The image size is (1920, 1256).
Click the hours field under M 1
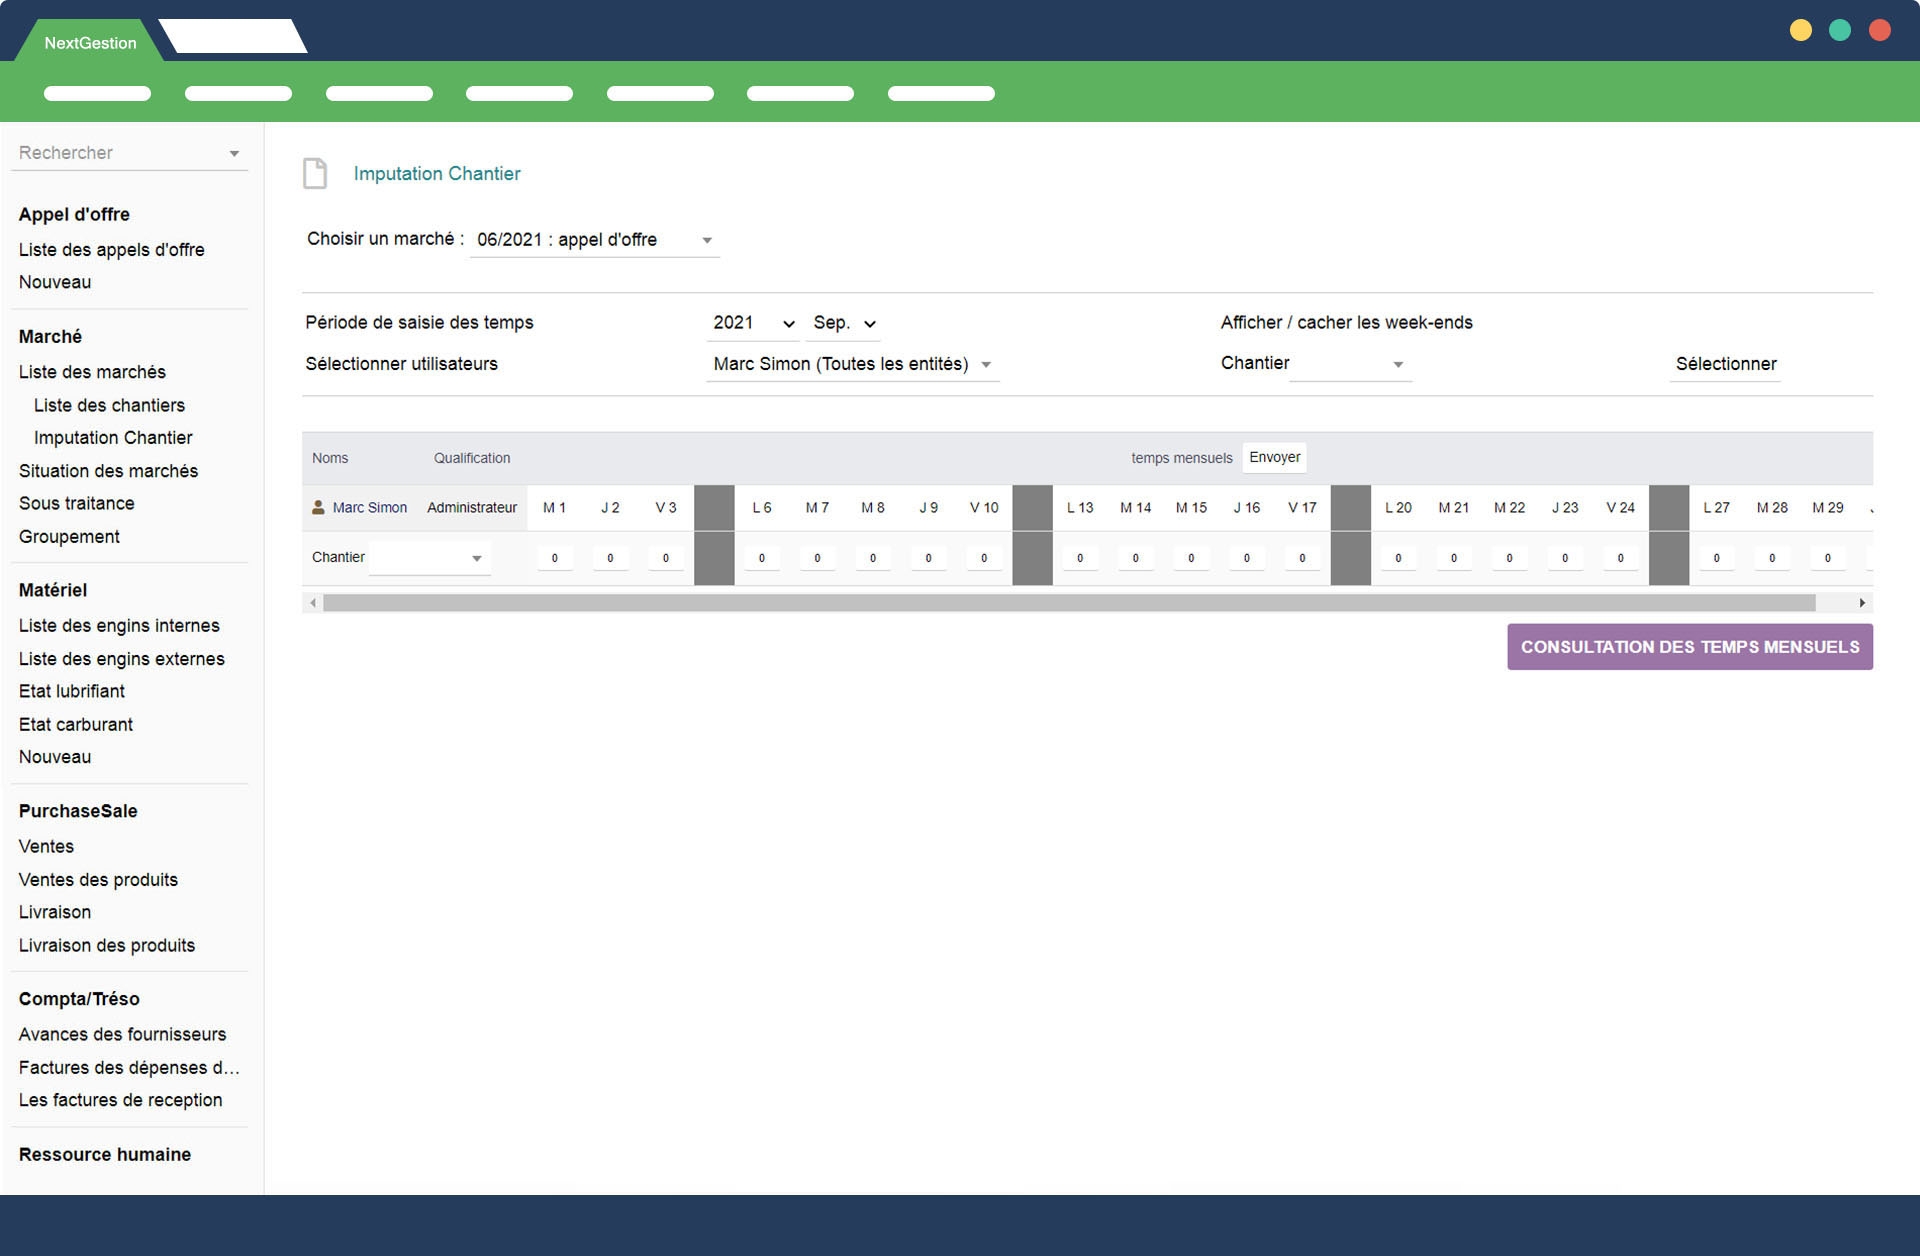(x=554, y=558)
